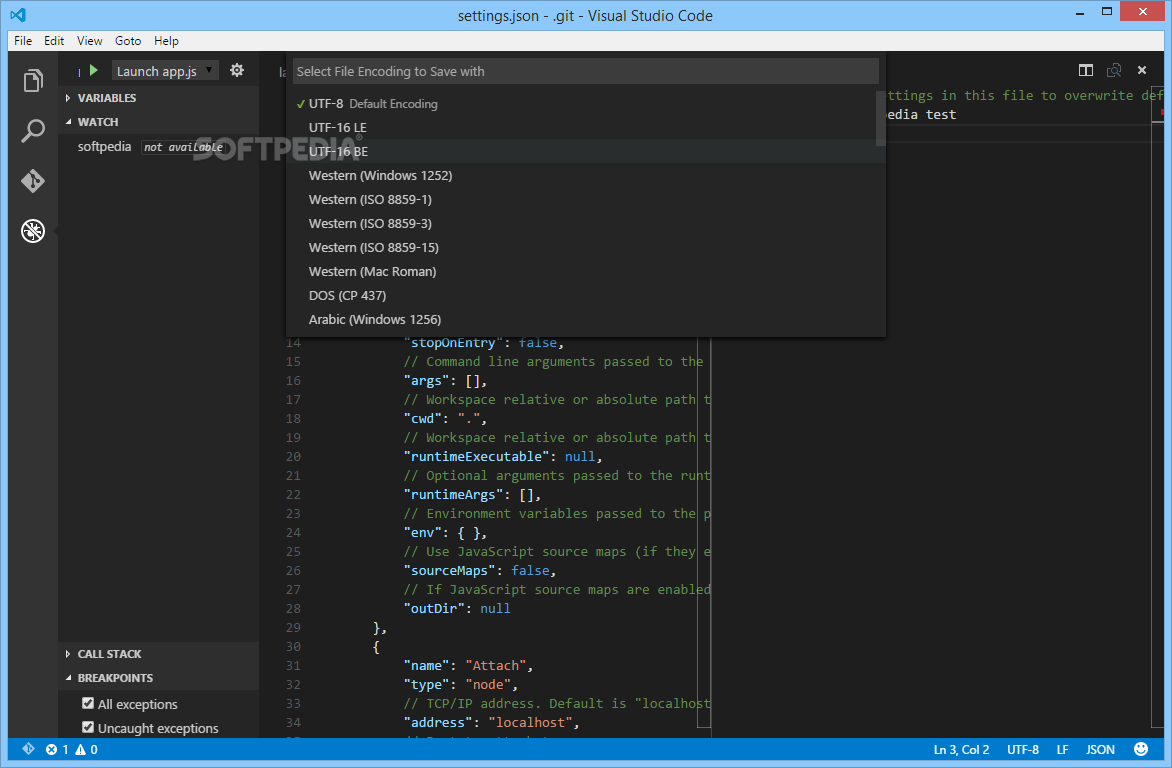Open the Git source control view
The height and width of the screenshot is (768, 1172).
click(x=32, y=181)
